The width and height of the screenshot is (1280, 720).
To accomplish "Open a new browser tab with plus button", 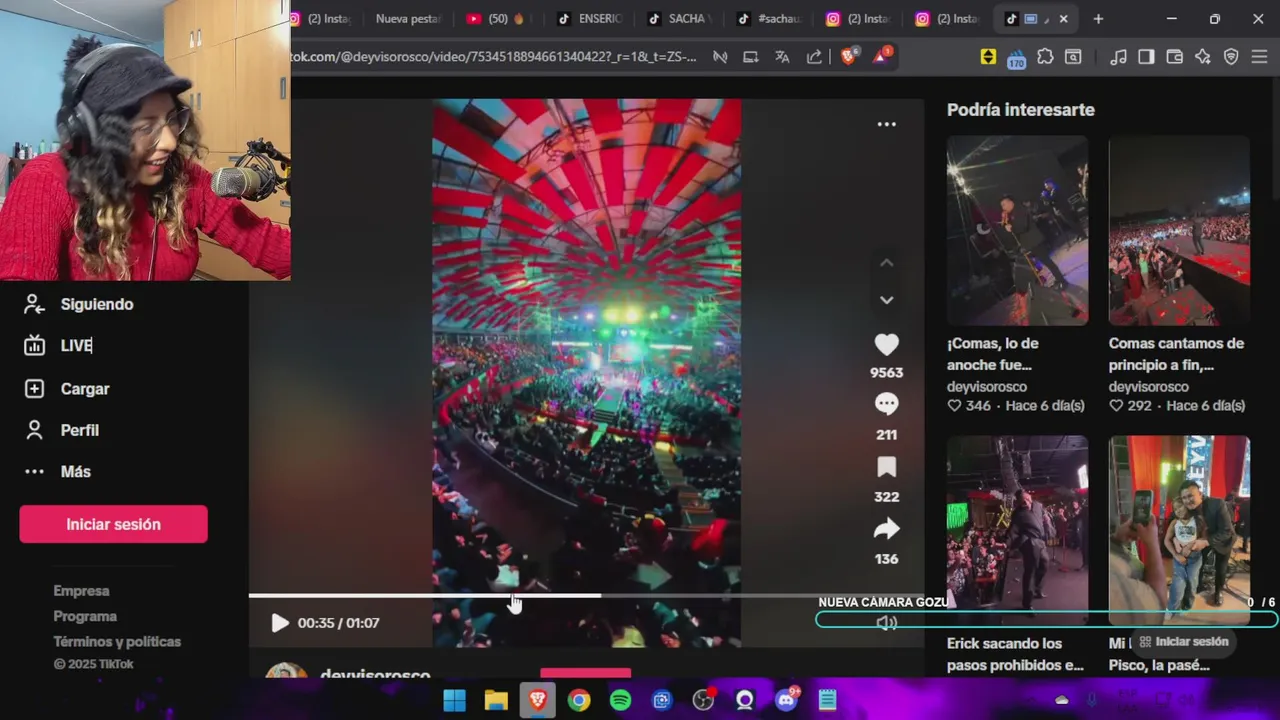I will (x=1098, y=19).
